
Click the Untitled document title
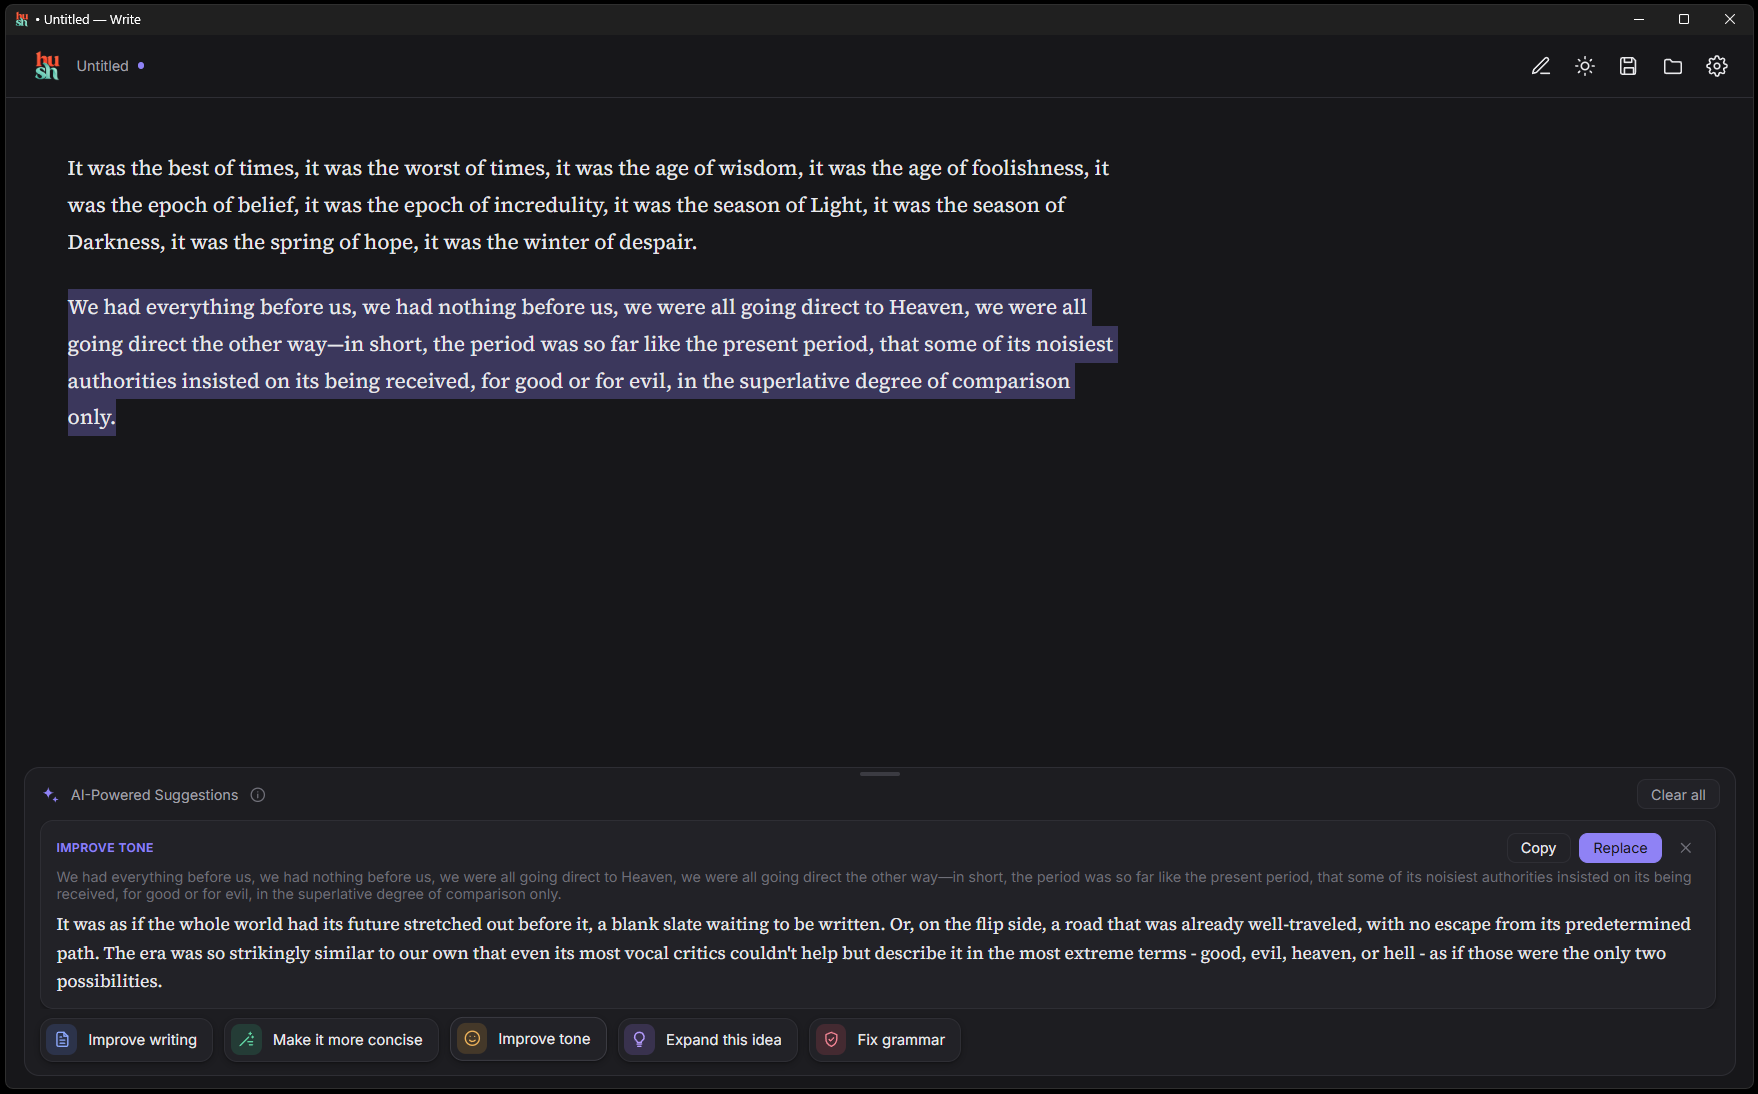[103, 66]
